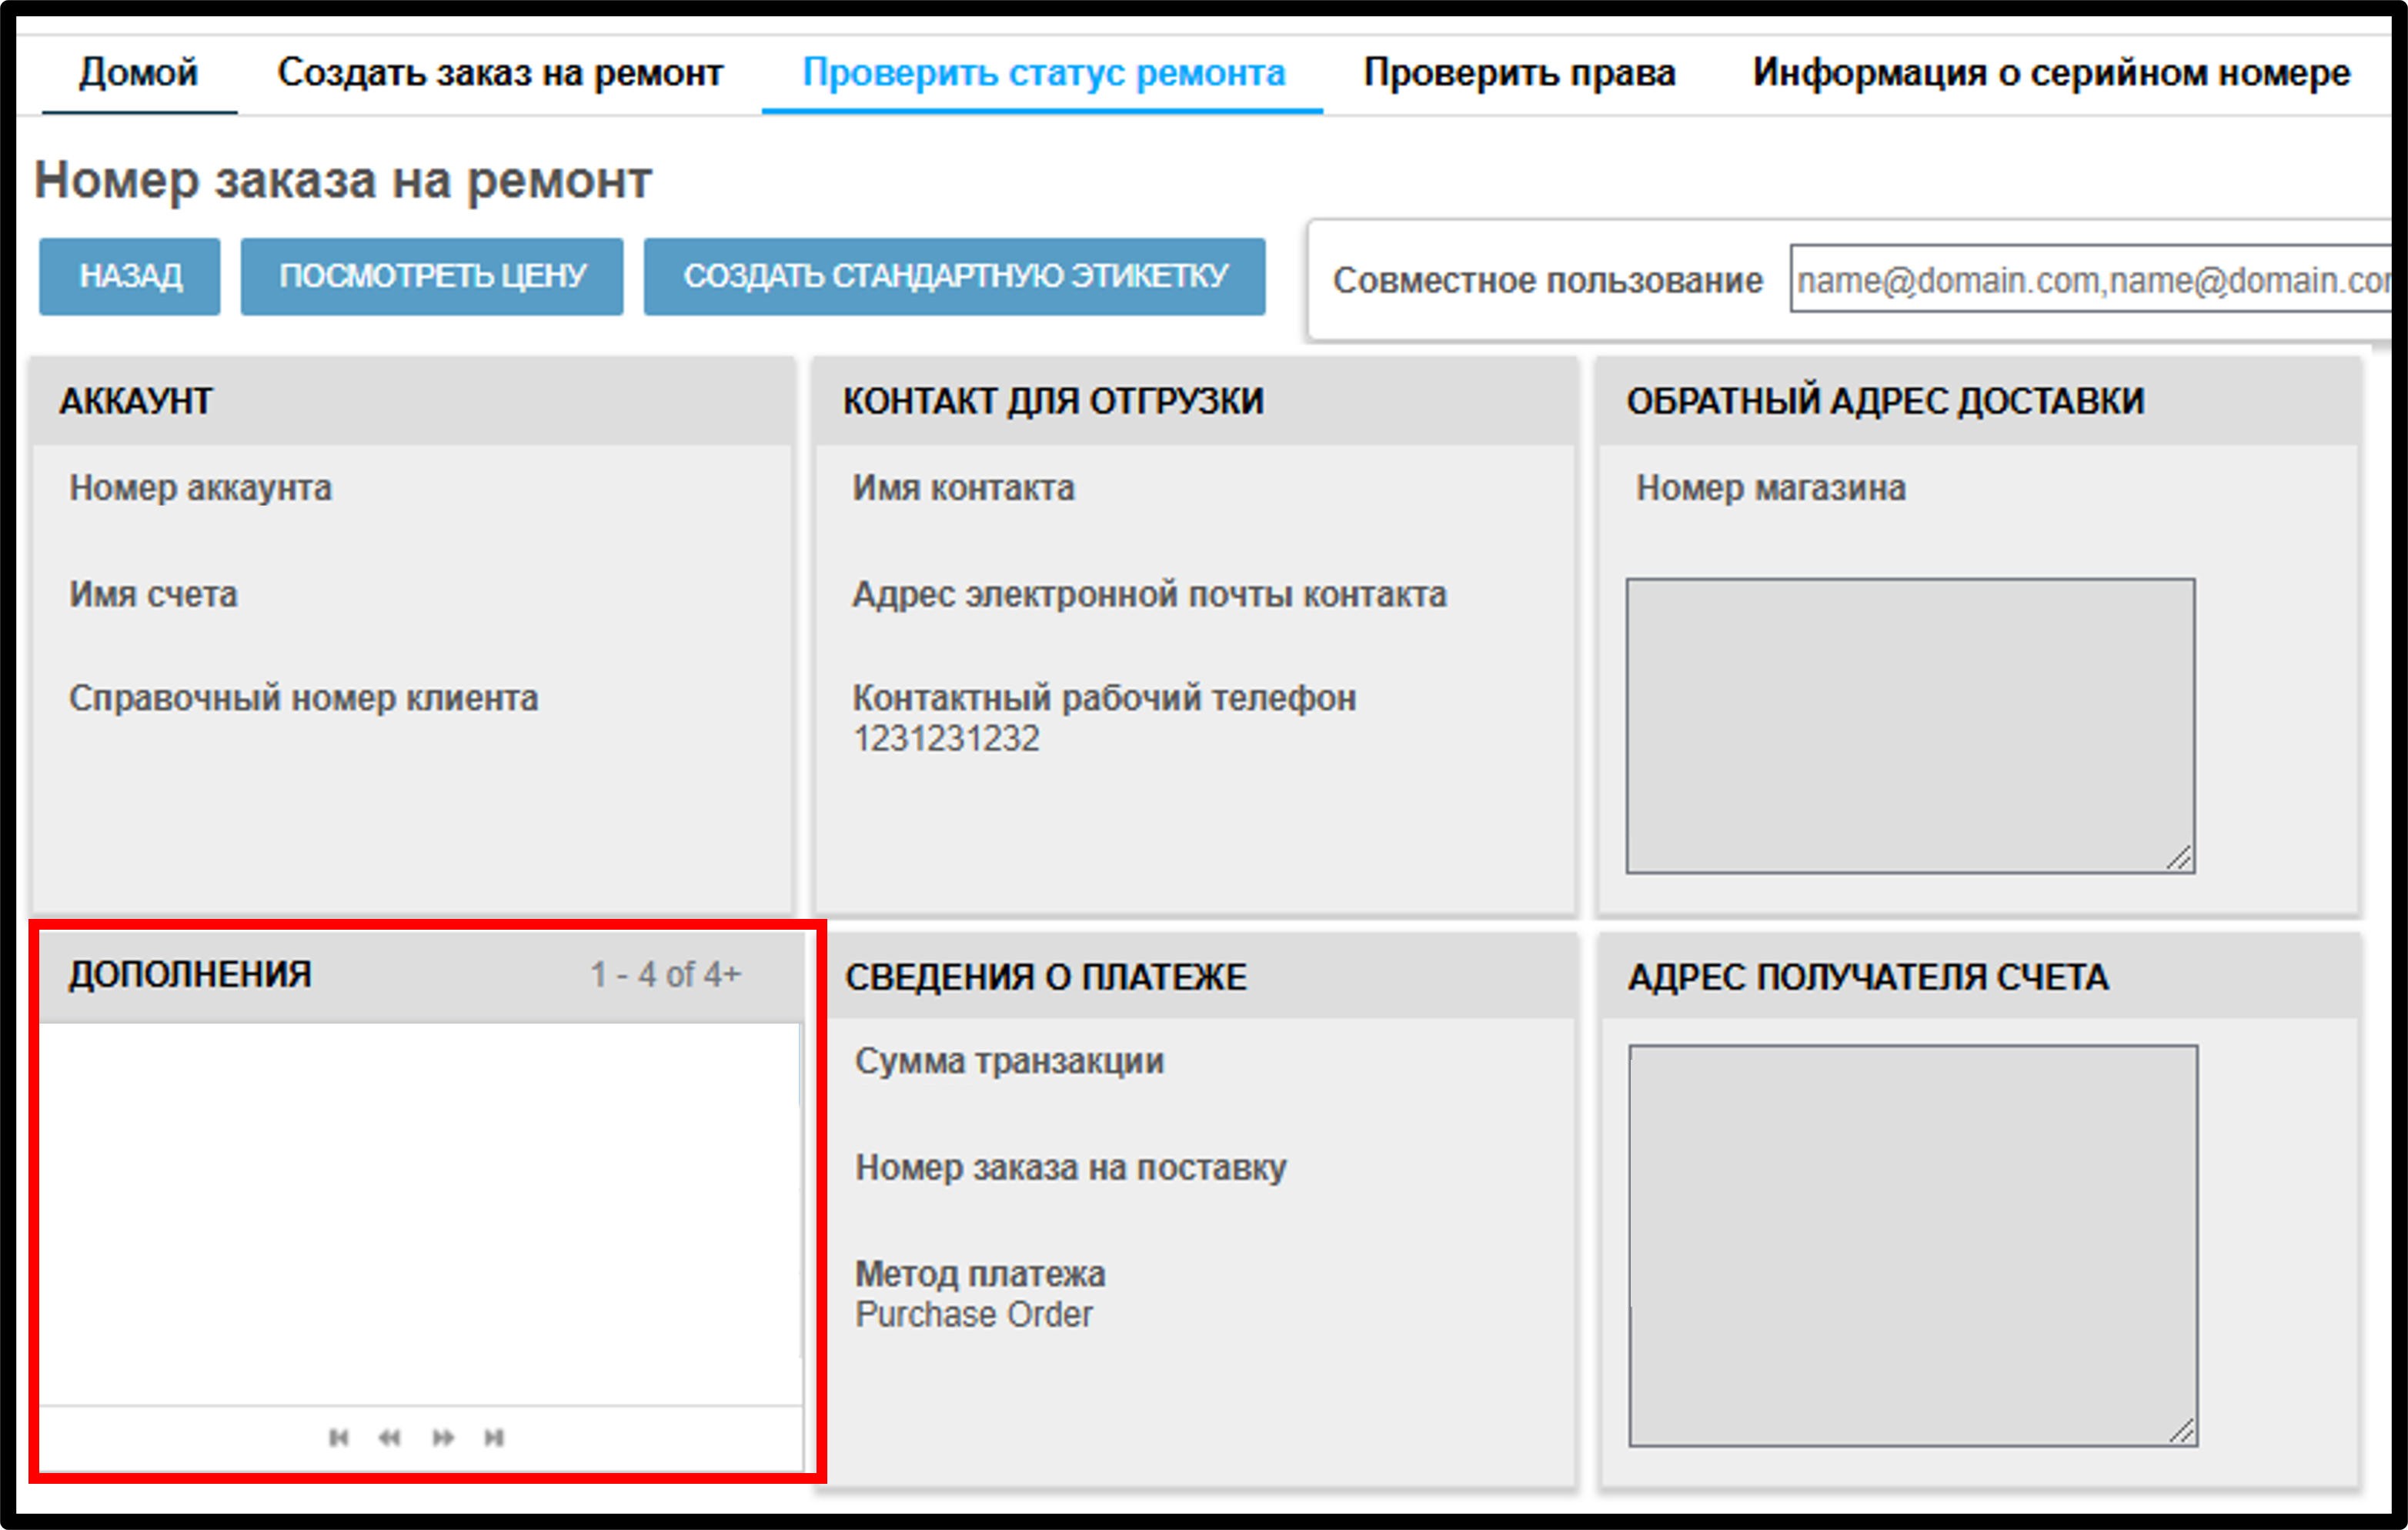Click the Сумма транзакции label
This screenshot has width=2408, height=1530.
pos(1009,1061)
